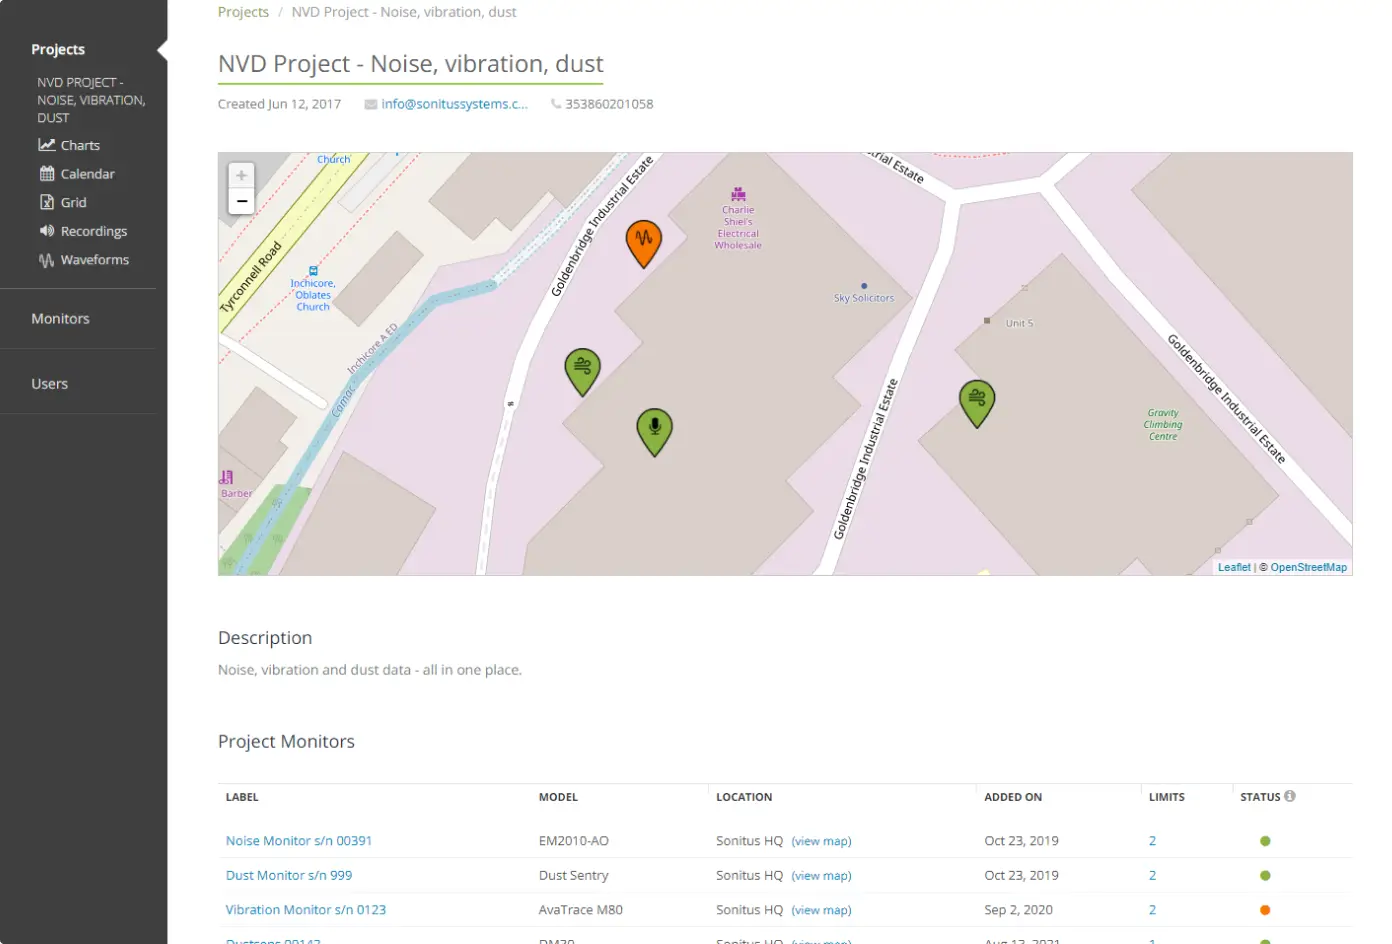The height and width of the screenshot is (944, 1392).
Task: Open limits count for Dust Monitor
Action: pyautogui.click(x=1152, y=875)
